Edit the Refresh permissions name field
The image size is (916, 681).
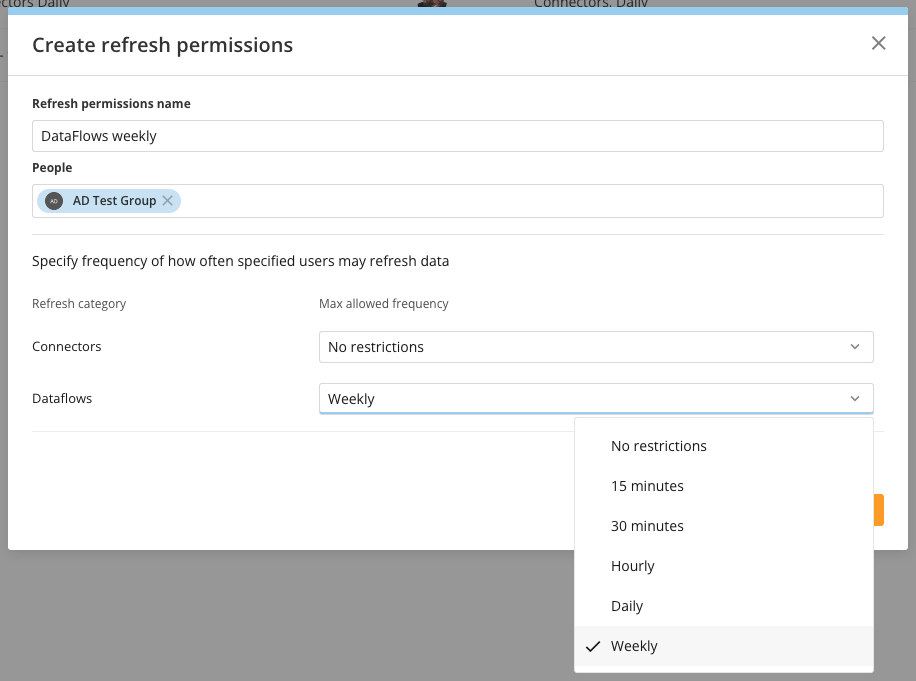[x=457, y=136]
